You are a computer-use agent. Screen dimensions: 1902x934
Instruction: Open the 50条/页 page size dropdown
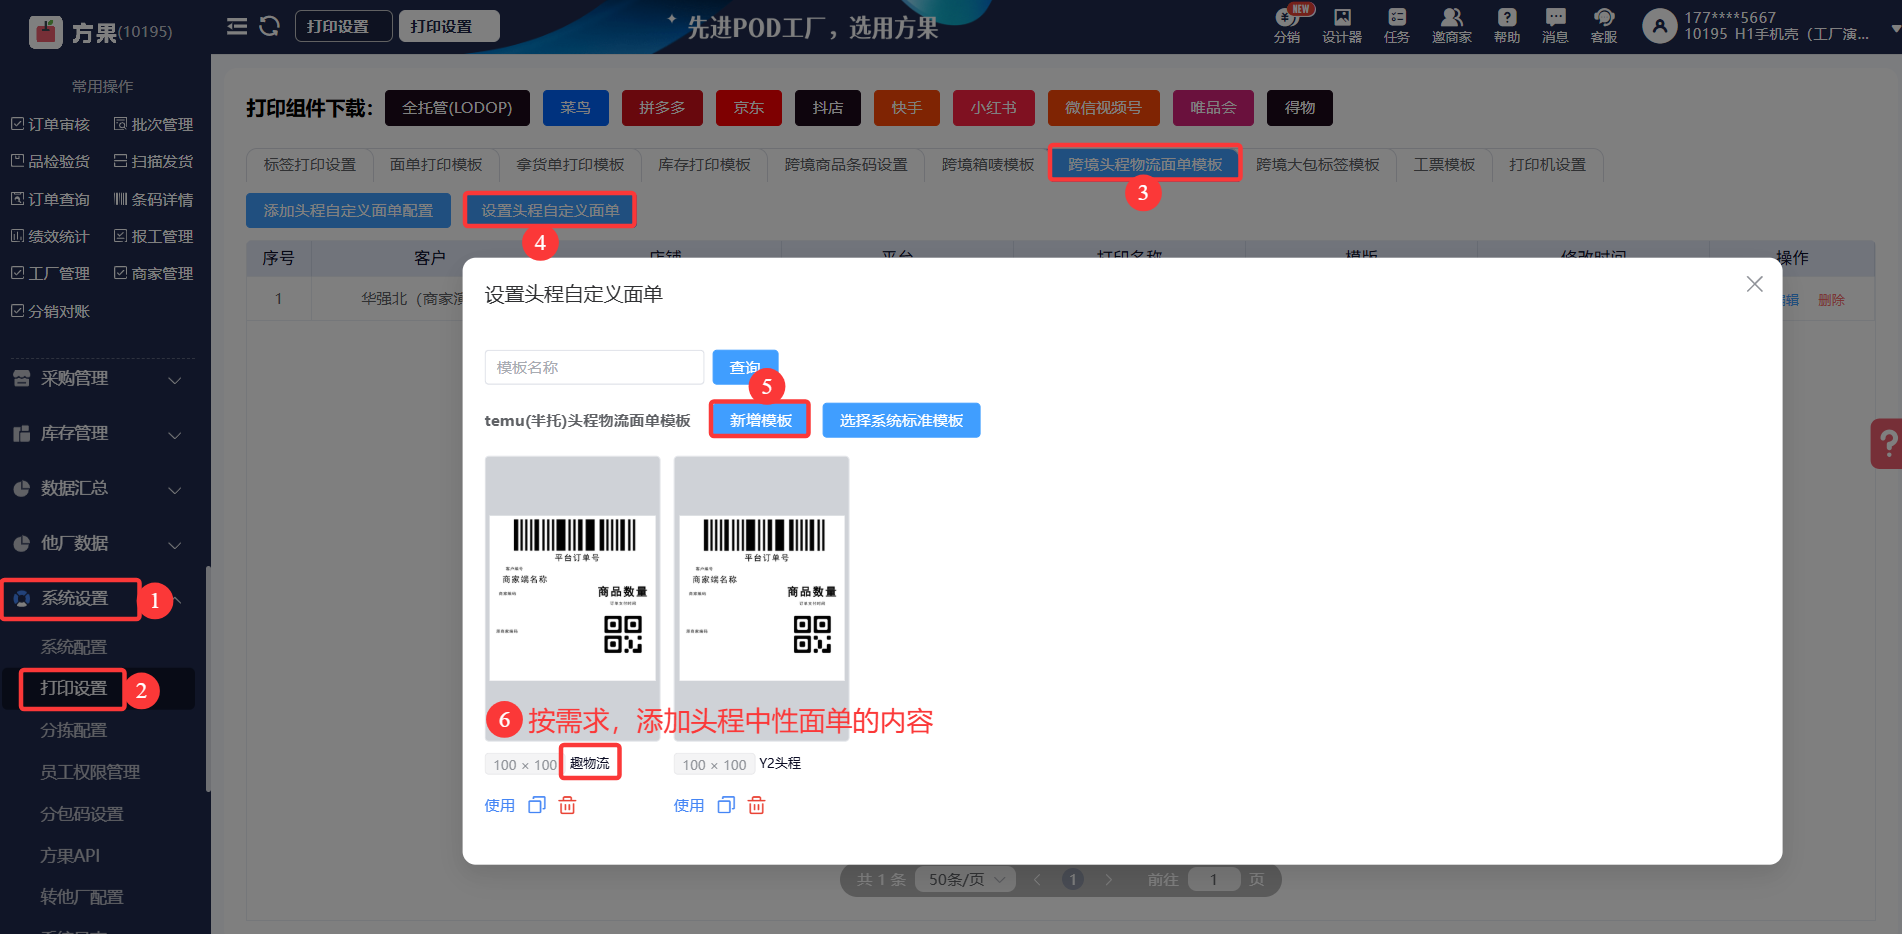(x=965, y=879)
